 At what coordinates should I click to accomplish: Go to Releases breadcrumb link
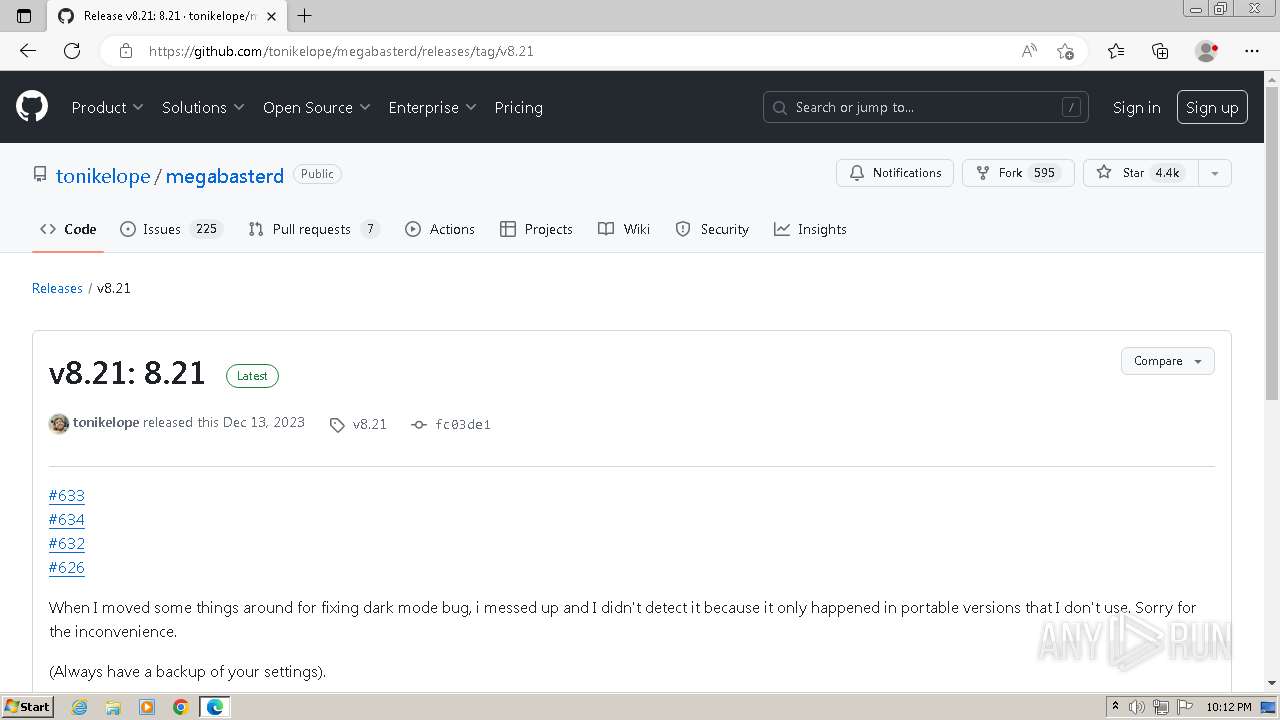tap(57, 288)
